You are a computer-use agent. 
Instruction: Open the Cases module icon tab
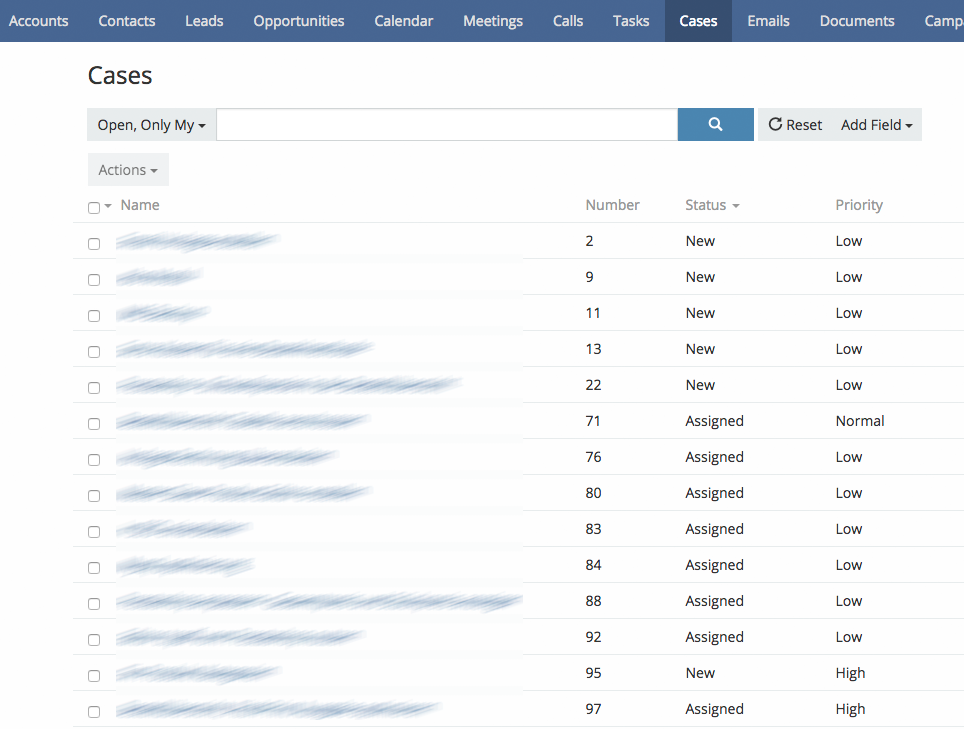[697, 20]
